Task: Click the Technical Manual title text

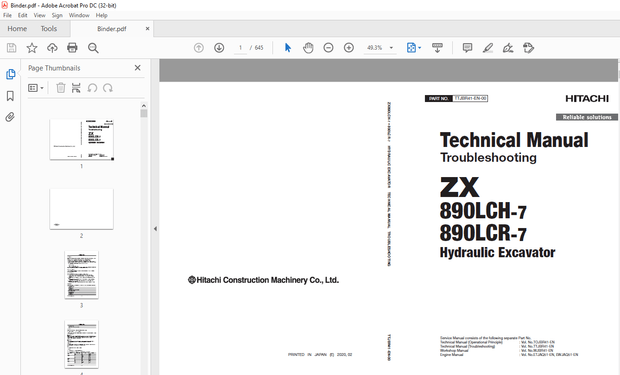Action: point(514,140)
